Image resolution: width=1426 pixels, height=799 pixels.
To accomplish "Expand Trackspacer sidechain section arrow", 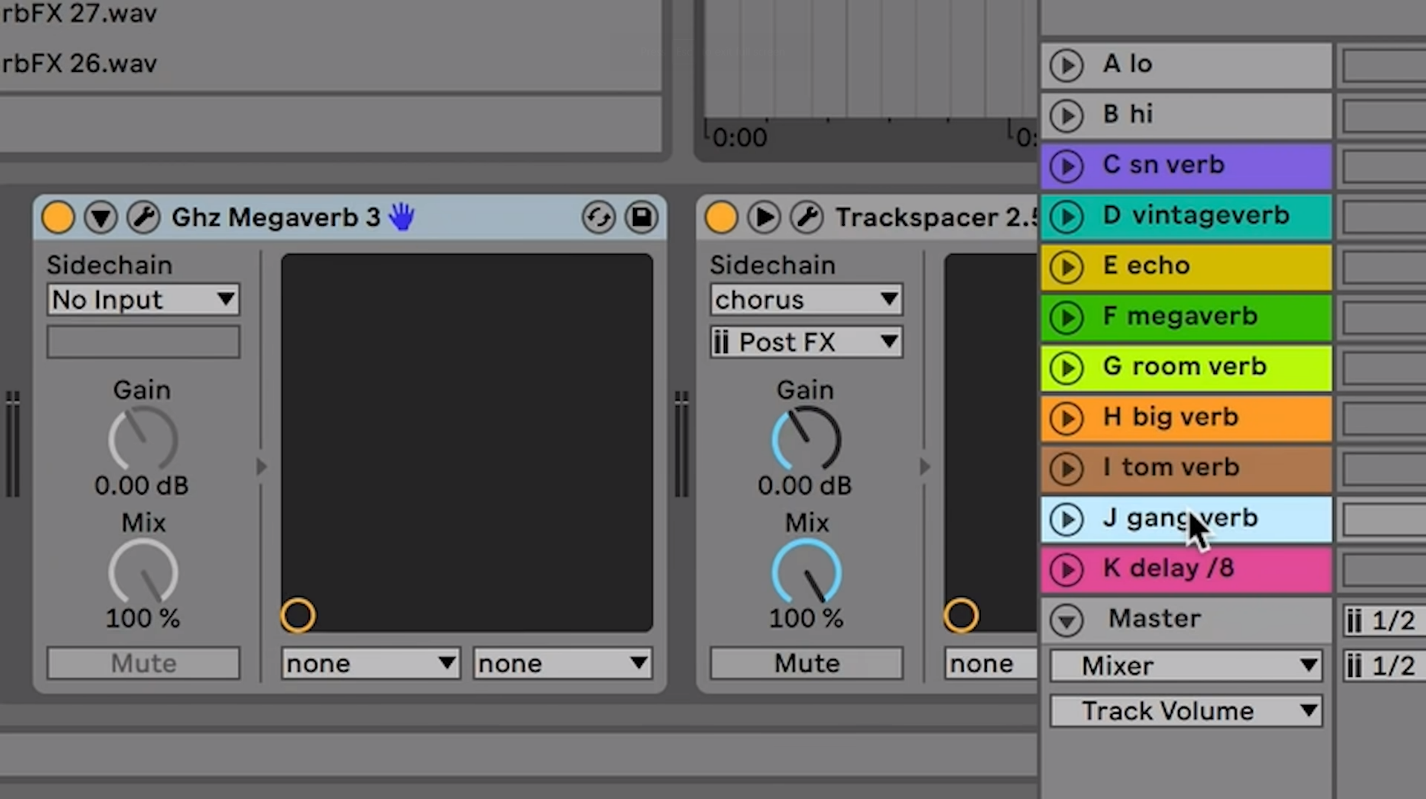I will point(925,466).
